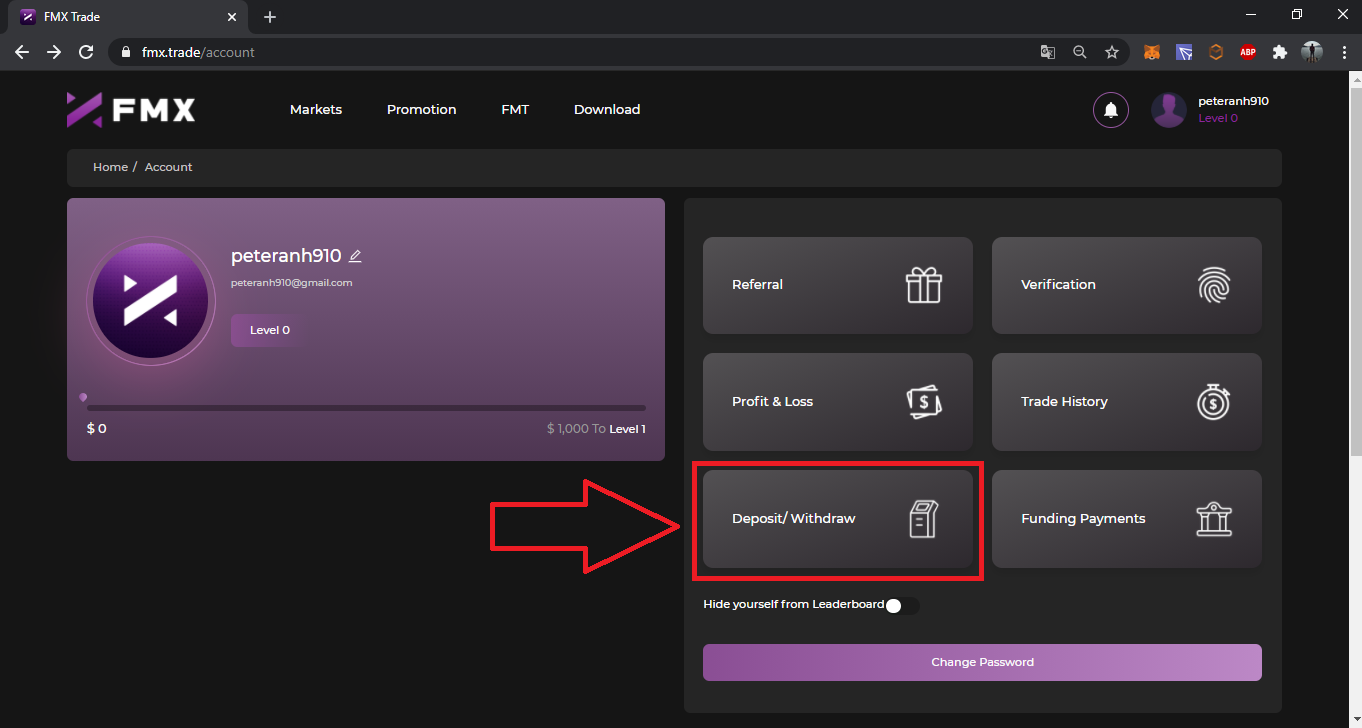The height and width of the screenshot is (728, 1362).
Task: Open the browser zoom magnifier icon
Action: coord(1079,52)
